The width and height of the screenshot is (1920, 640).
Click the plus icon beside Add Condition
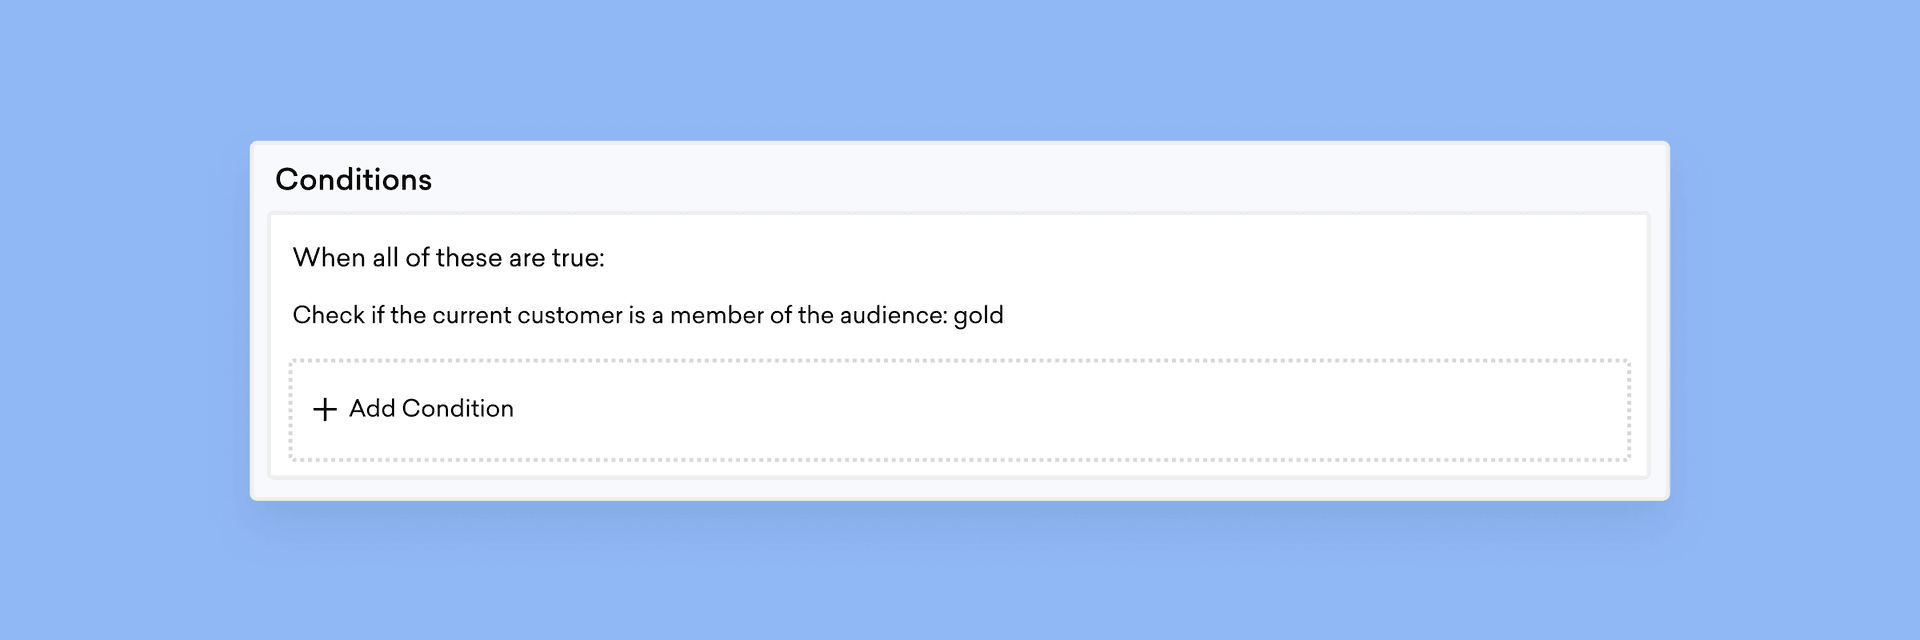point(324,409)
